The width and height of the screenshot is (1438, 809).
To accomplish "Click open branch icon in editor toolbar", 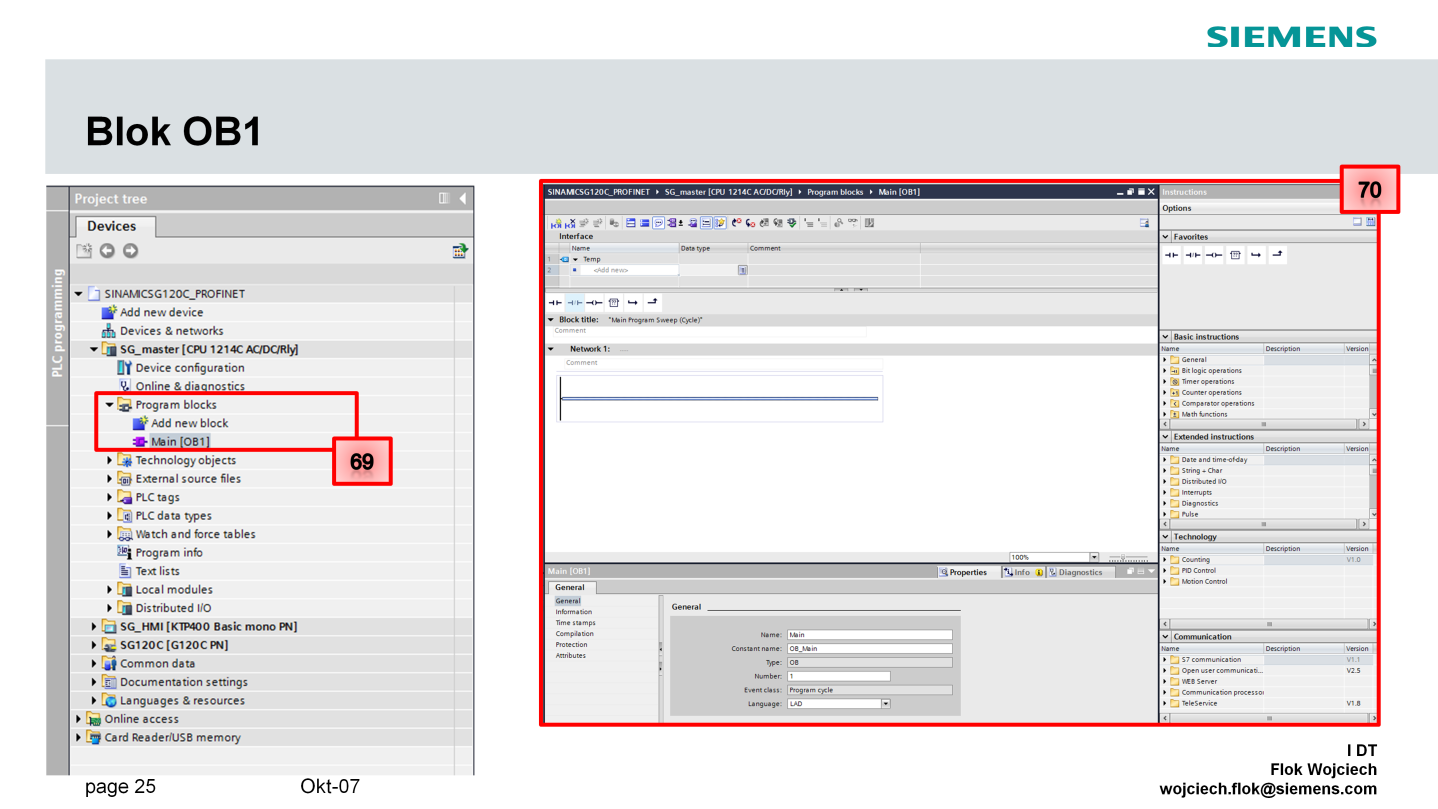I will point(633,302).
